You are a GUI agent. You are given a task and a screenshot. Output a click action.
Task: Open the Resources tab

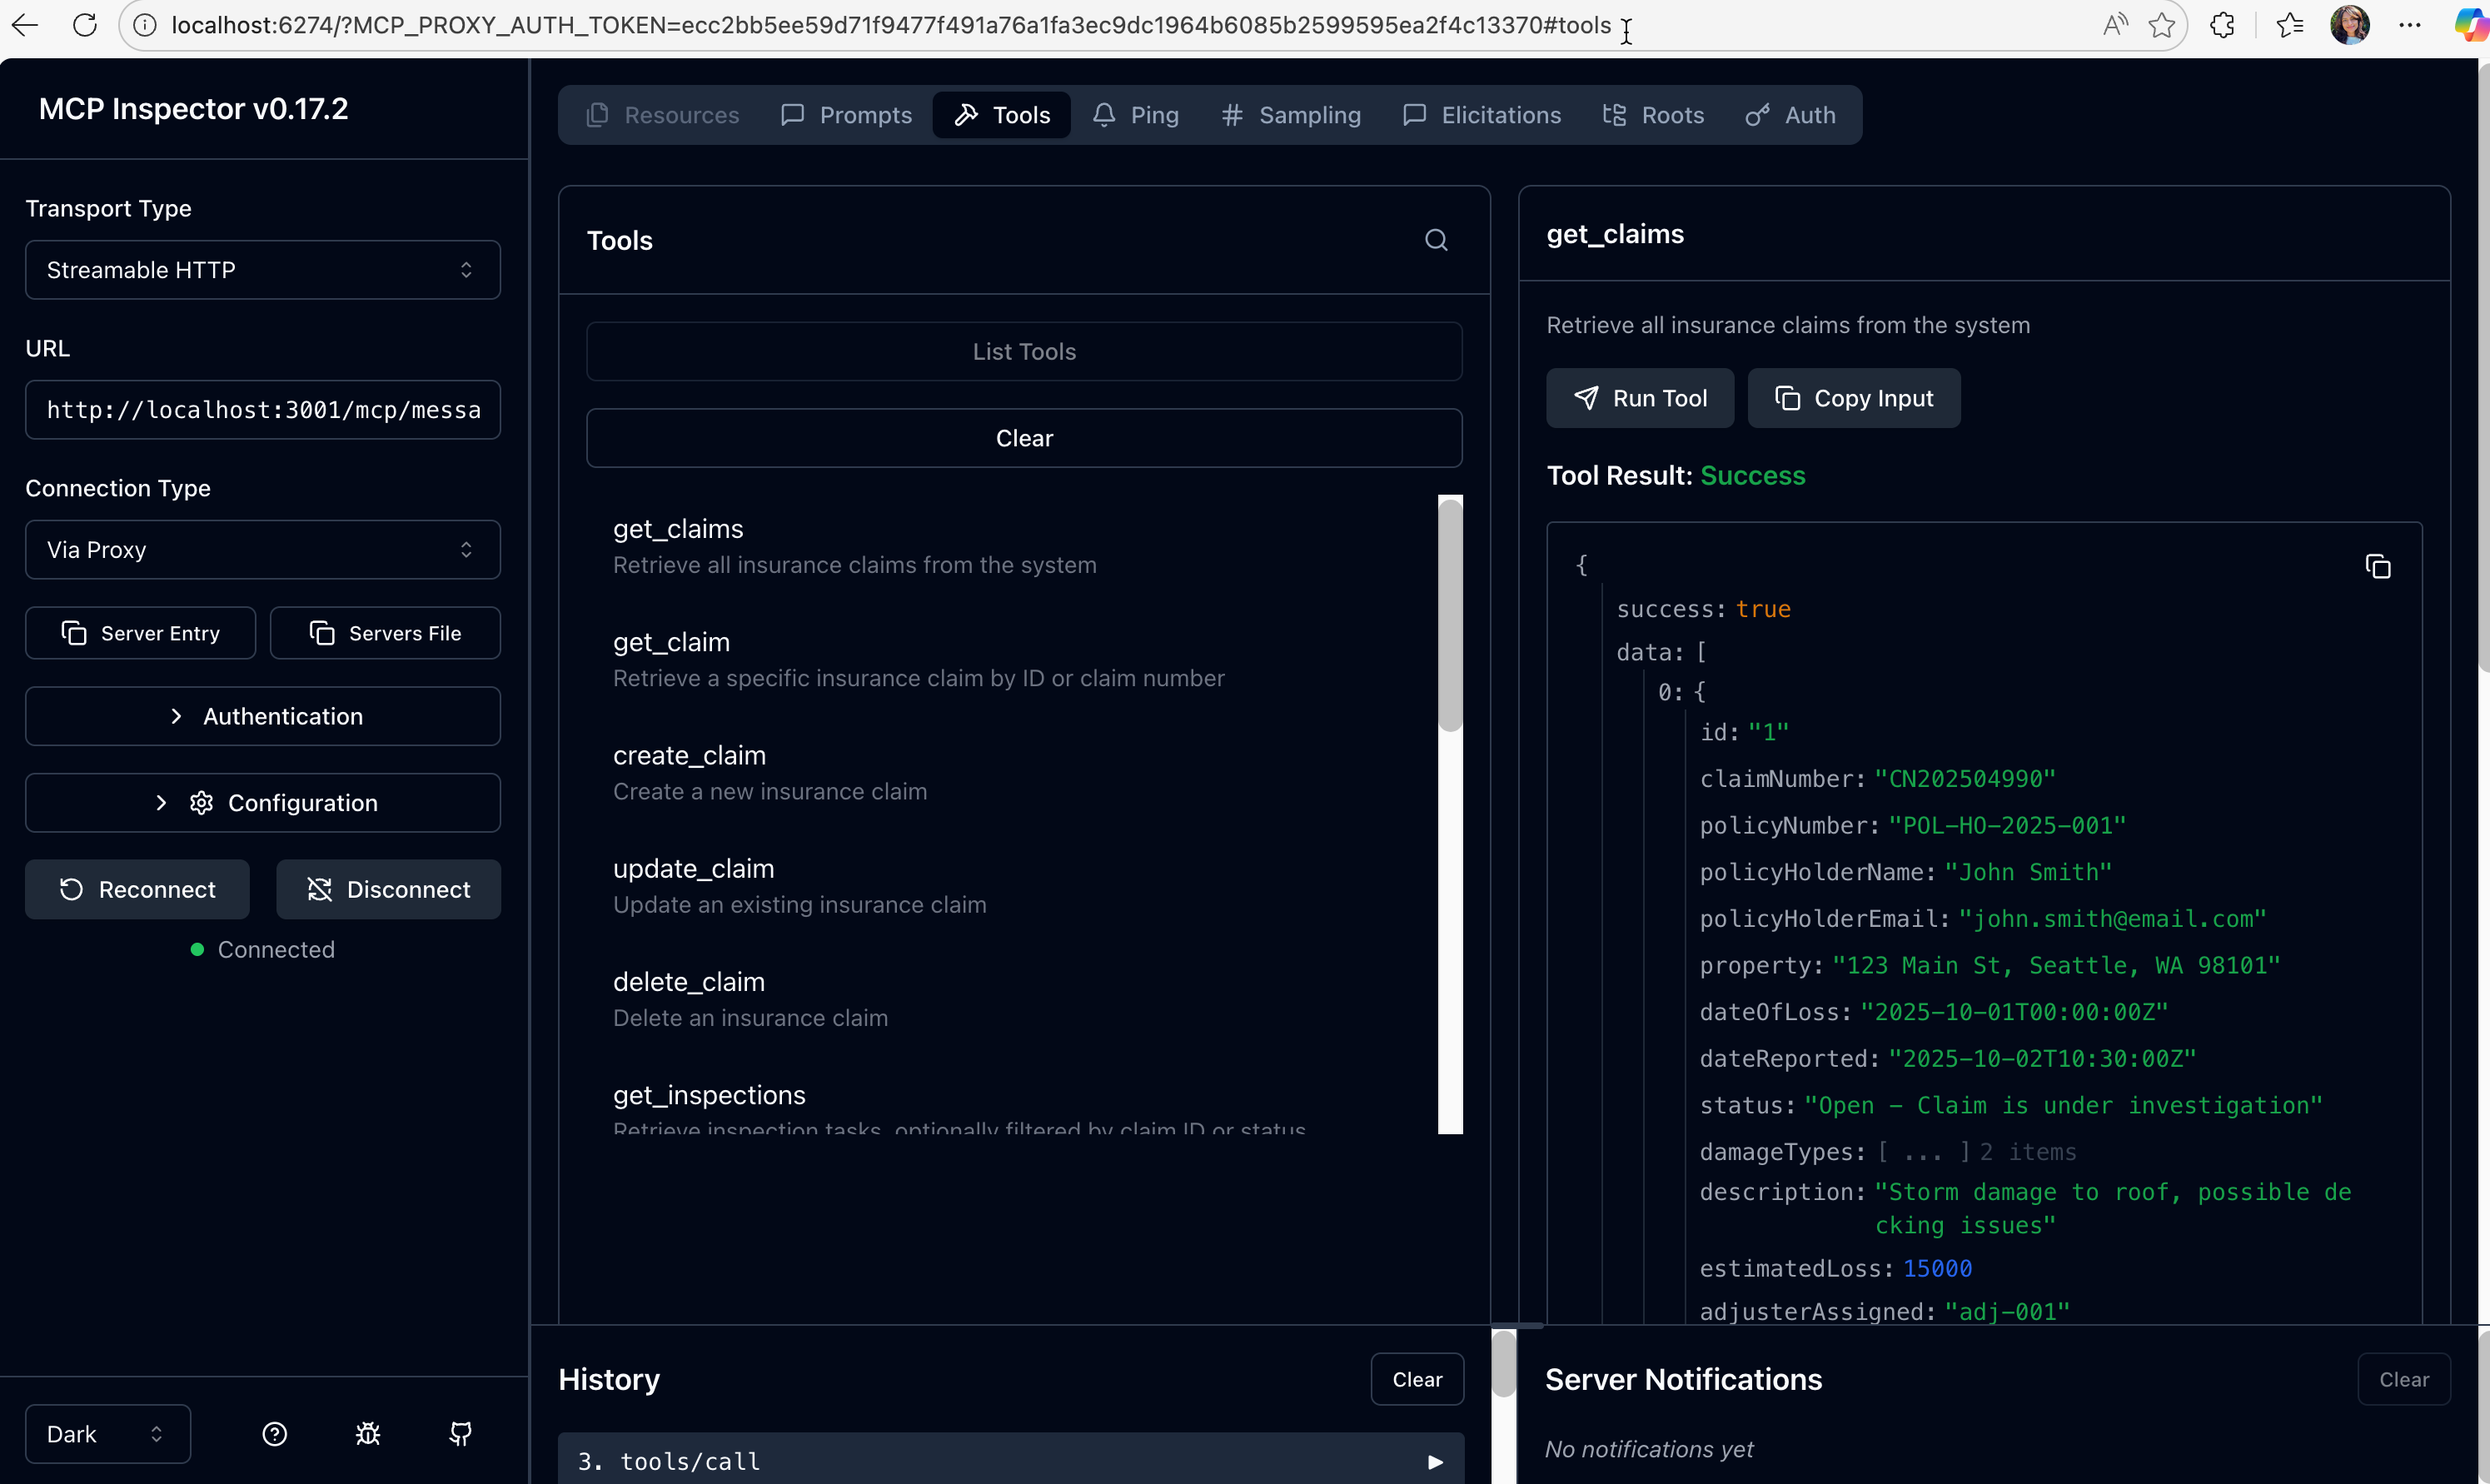pos(661,114)
